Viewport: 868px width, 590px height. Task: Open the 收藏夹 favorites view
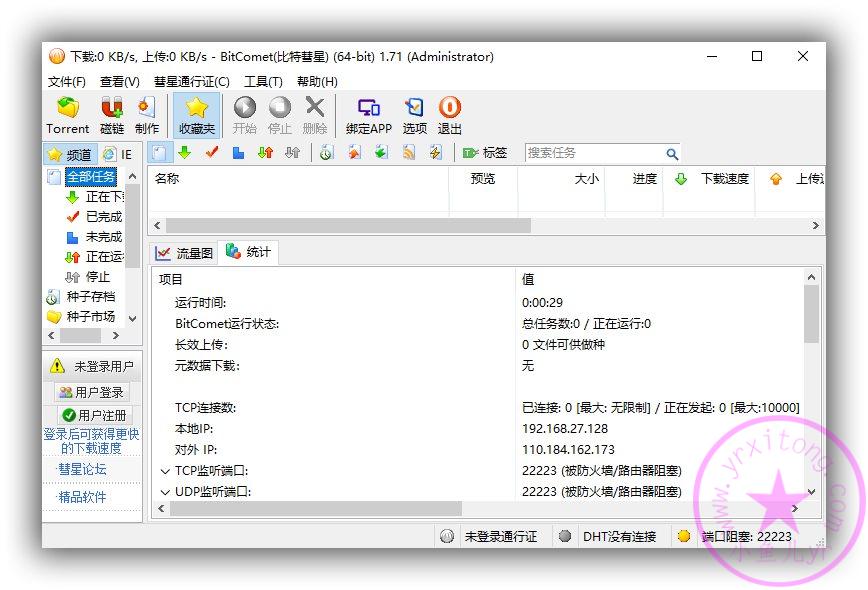click(196, 113)
